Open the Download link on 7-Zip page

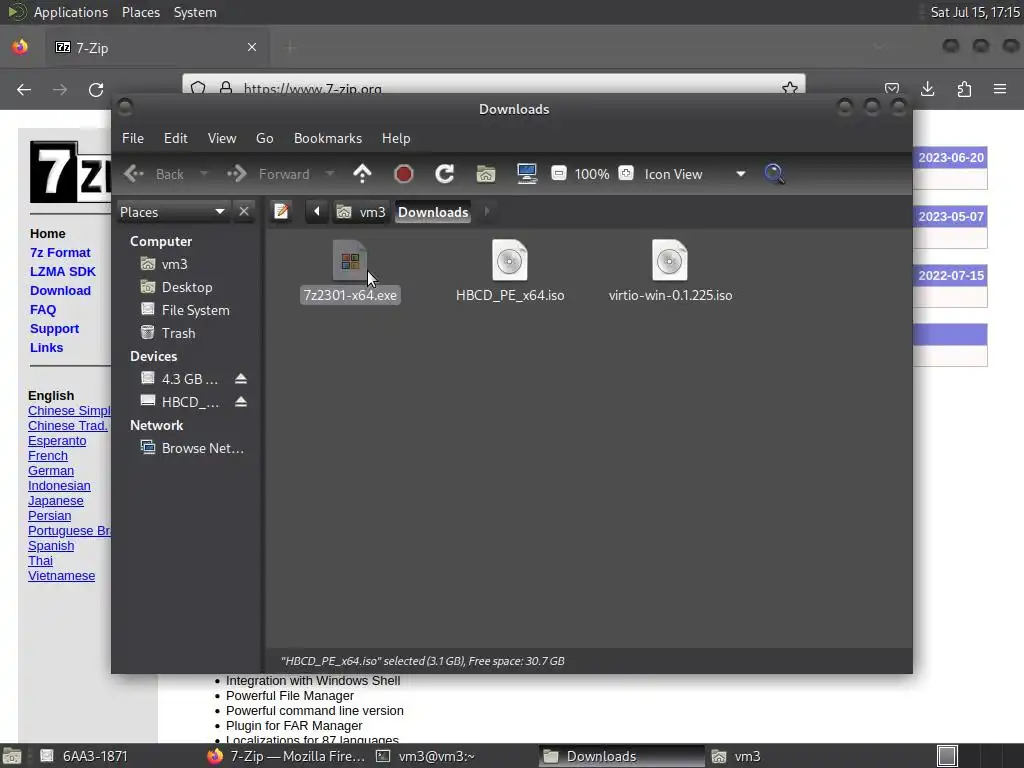(x=60, y=291)
